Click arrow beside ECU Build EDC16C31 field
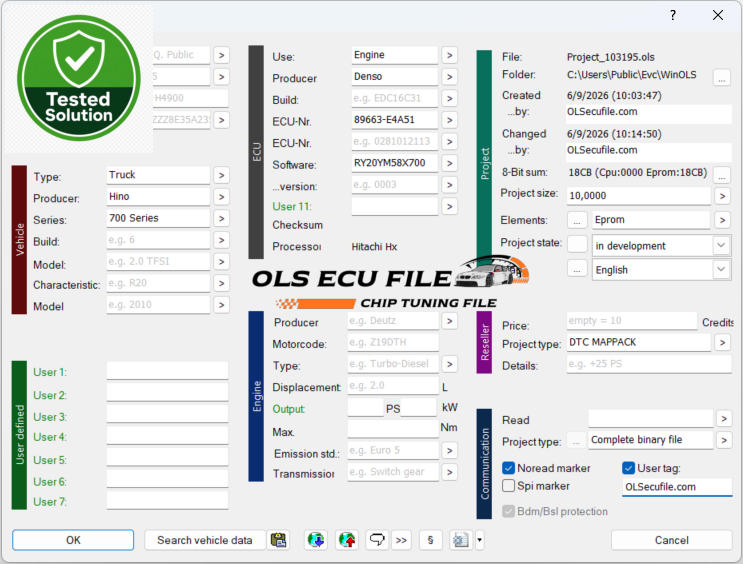Screen dimensions: 743x564 pos(449,99)
